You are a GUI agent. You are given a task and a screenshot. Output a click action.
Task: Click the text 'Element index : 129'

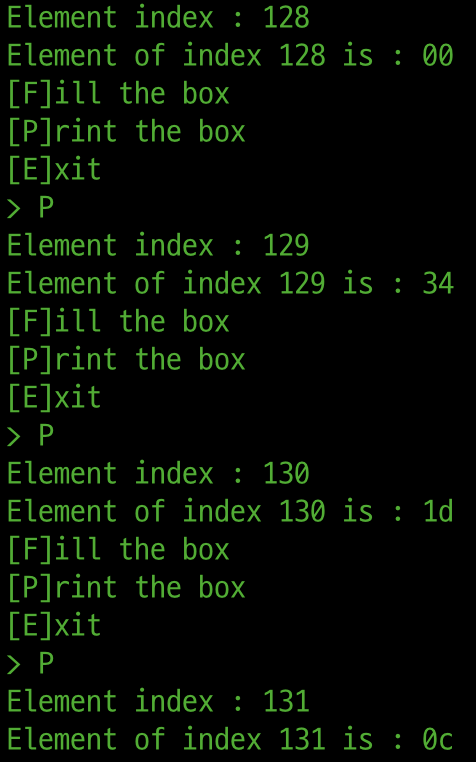(158, 245)
